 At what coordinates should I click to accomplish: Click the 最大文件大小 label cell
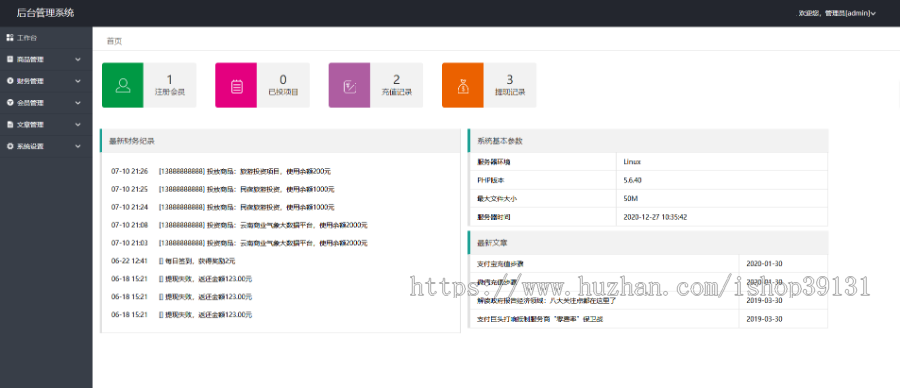tap(542, 199)
